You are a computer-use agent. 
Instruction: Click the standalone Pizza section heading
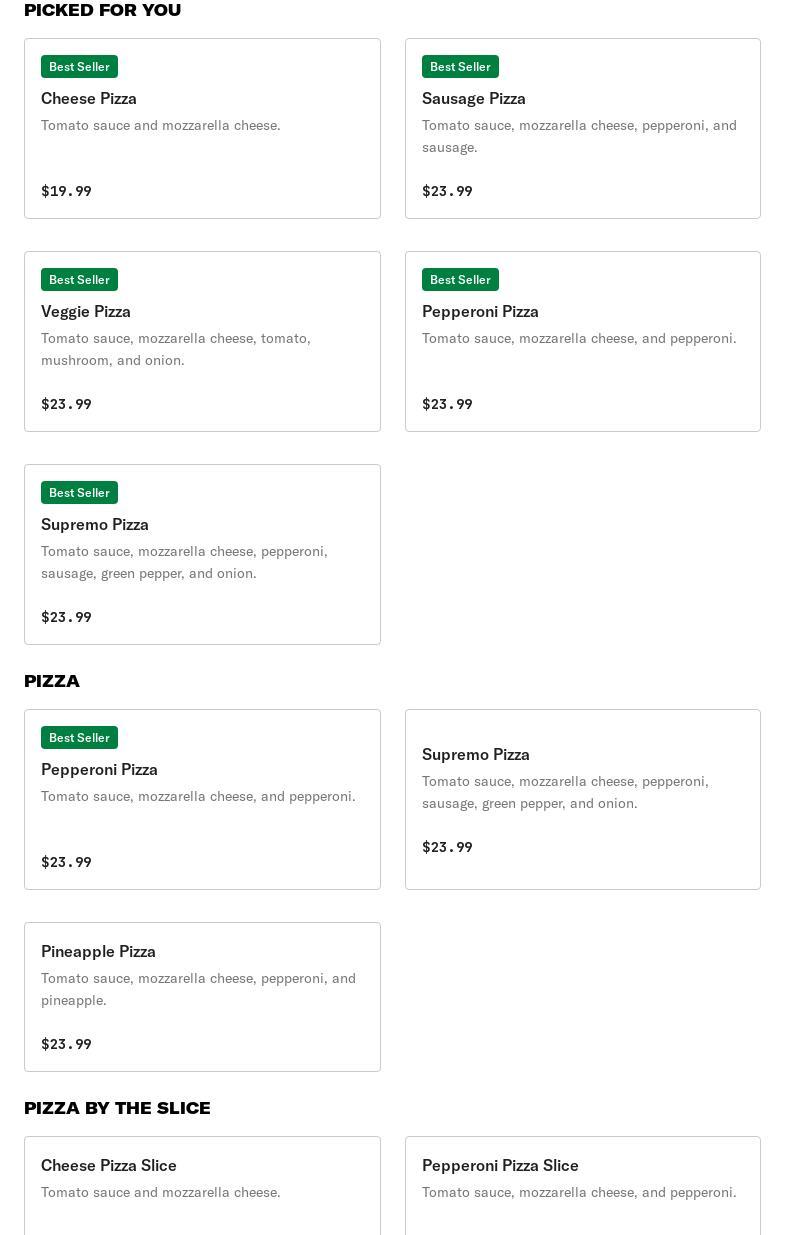click(x=52, y=681)
